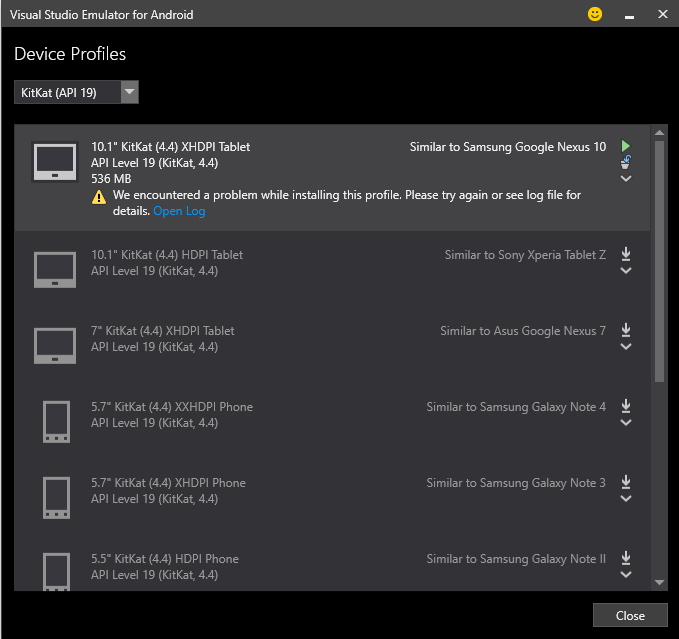Expand details for the Nexus 10 profile
This screenshot has height=639, width=679.
626,179
